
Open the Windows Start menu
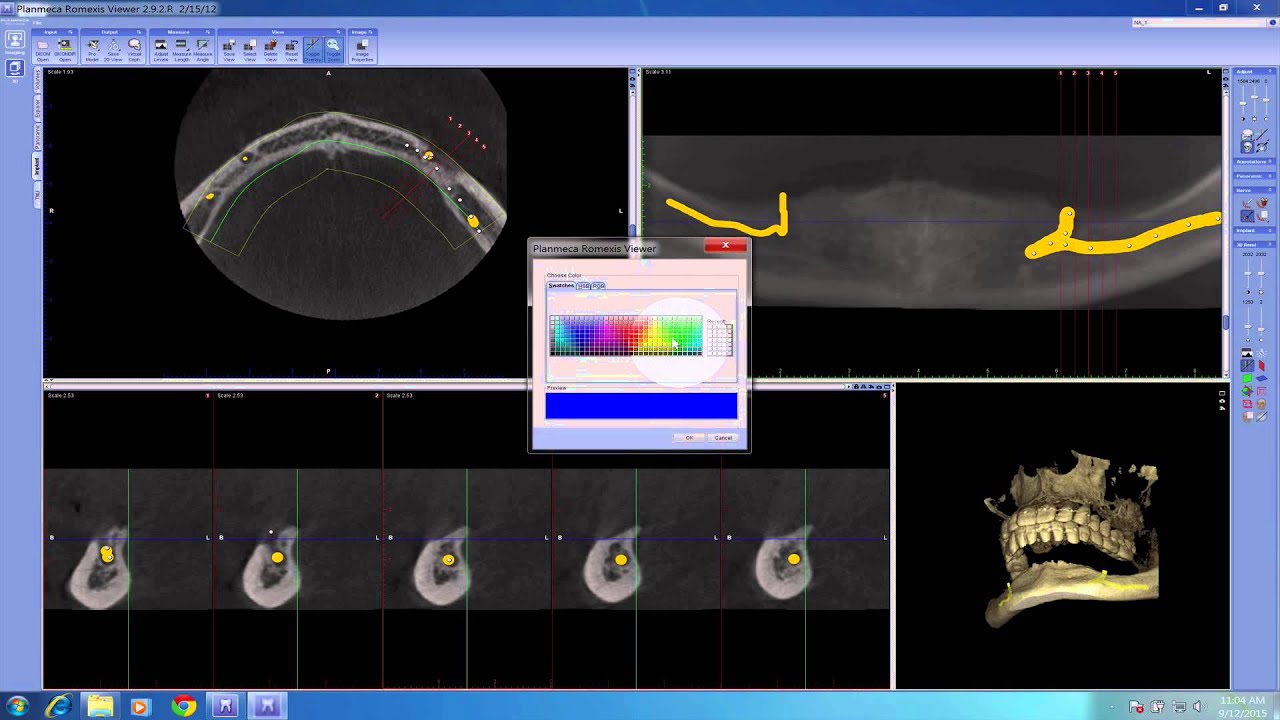pyautogui.click(x=16, y=706)
